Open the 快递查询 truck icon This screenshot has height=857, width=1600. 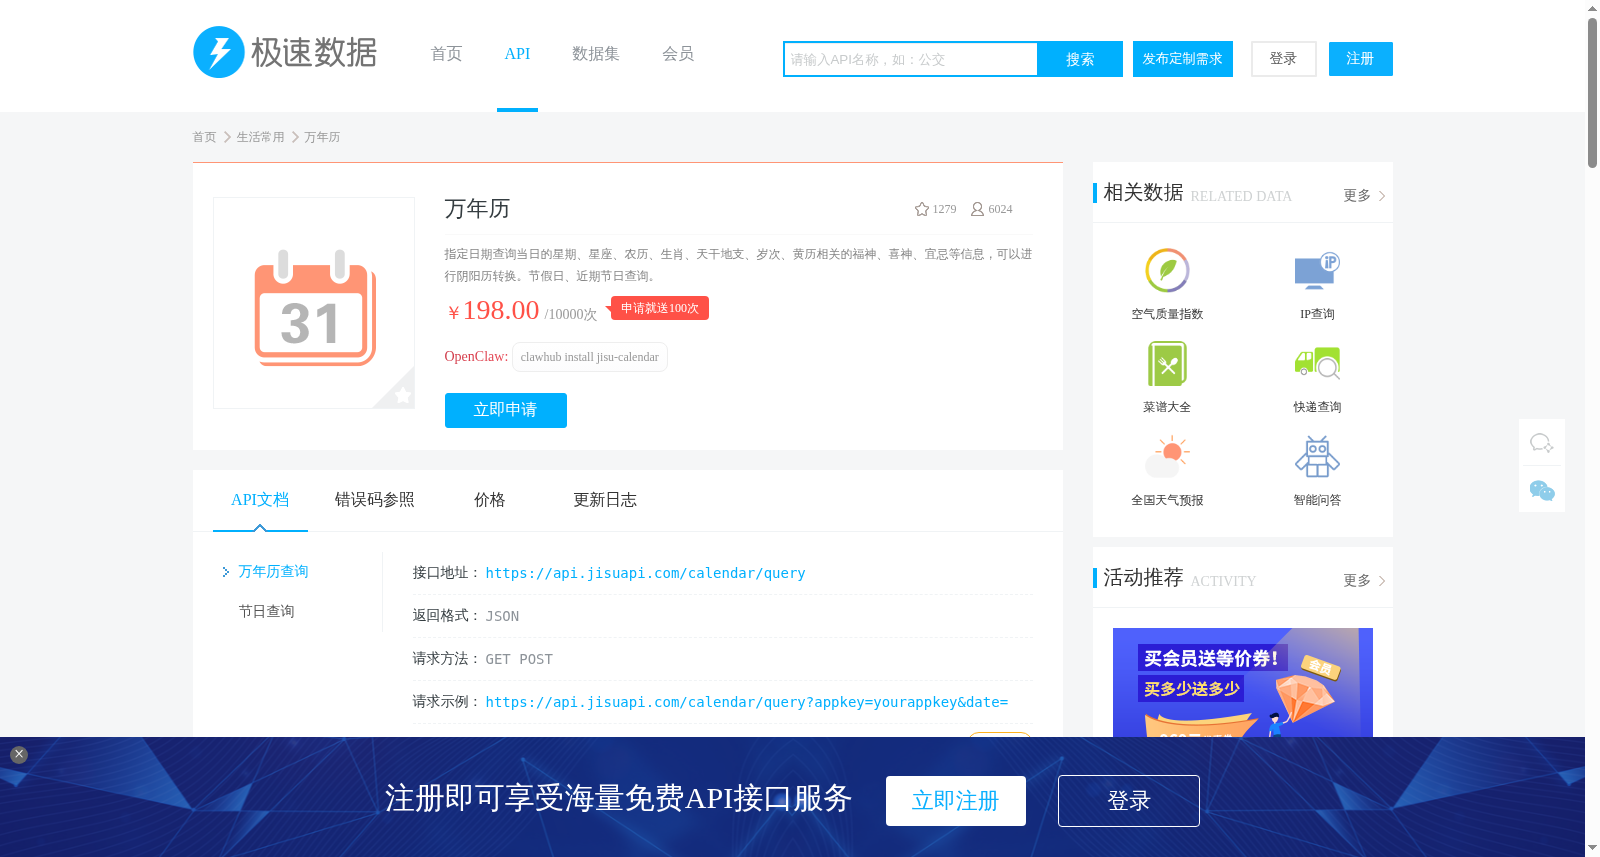[x=1317, y=363]
